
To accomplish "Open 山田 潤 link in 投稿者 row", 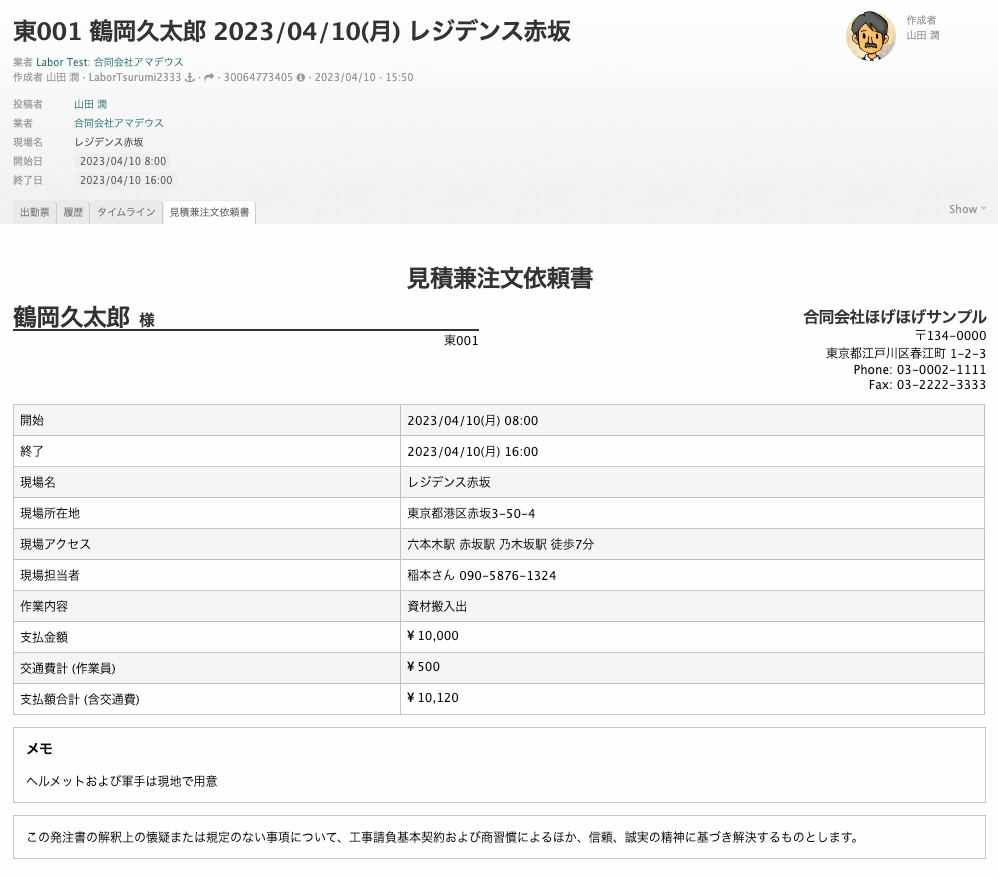I will click(x=90, y=104).
